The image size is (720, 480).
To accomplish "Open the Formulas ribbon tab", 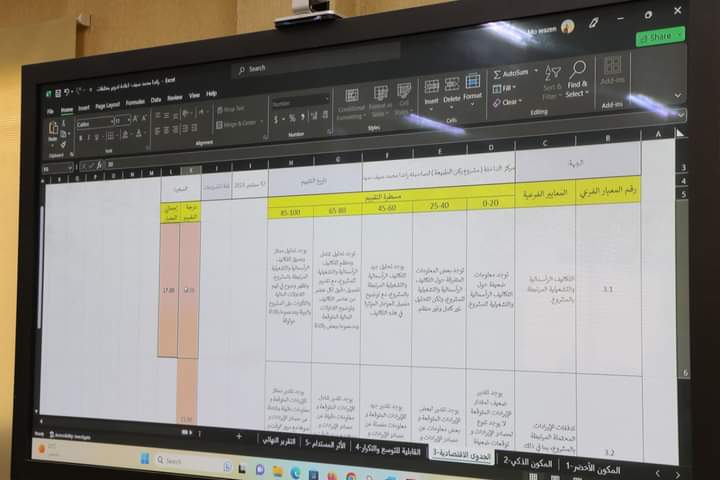I will (135, 101).
